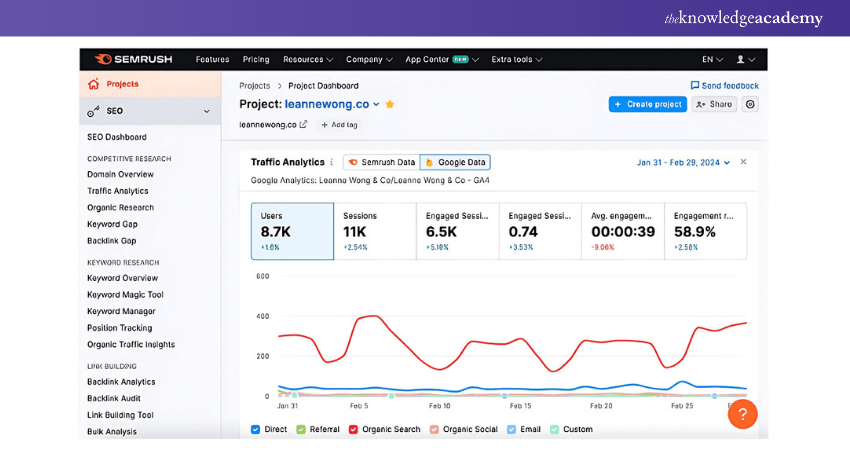Open Keyword Magic Tool in sidebar
The width and height of the screenshot is (850, 450).
tap(125, 295)
